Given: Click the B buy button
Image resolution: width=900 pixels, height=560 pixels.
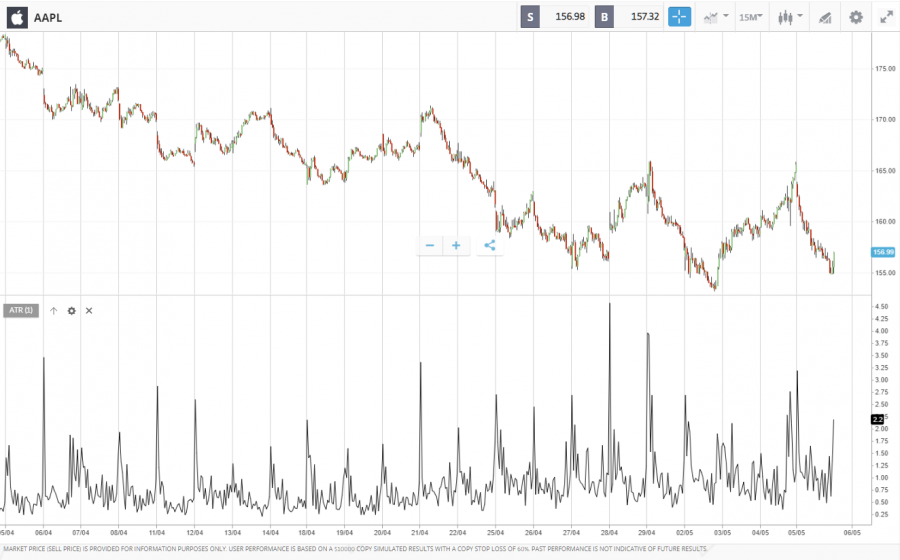Looking at the screenshot, I should tap(604, 17).
